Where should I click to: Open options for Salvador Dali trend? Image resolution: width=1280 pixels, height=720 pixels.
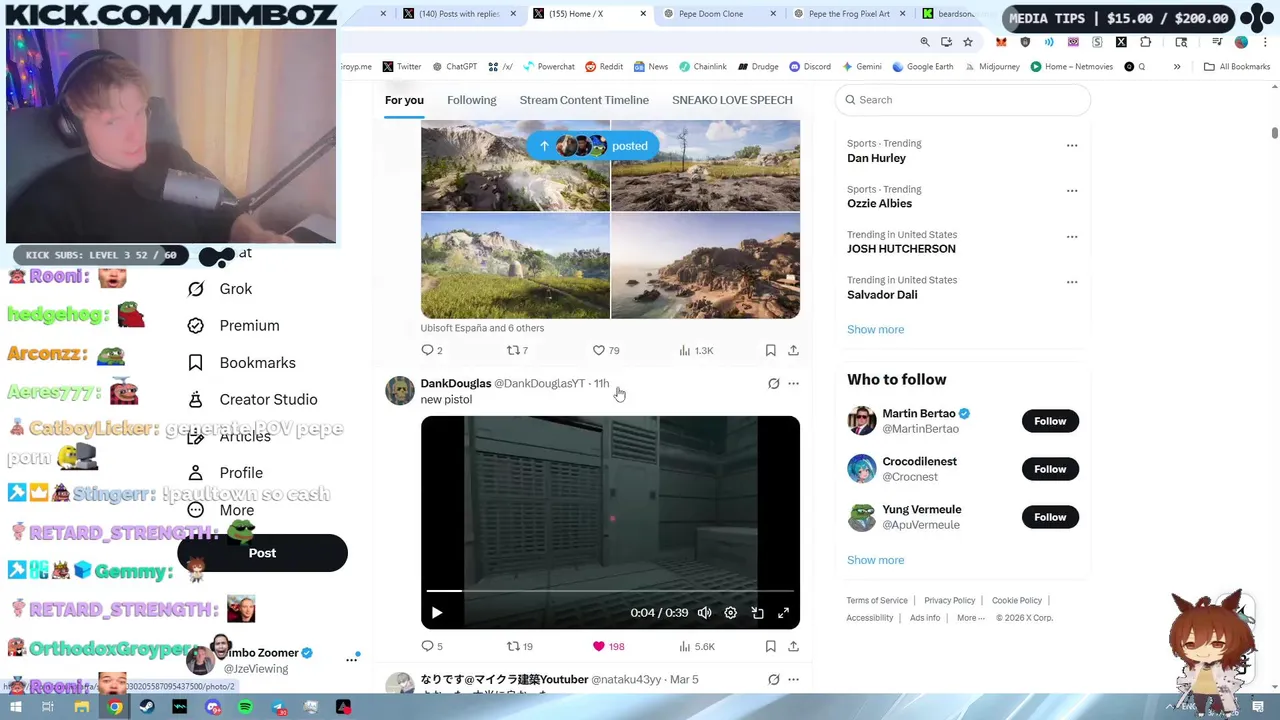click(x=1072, y=282)
